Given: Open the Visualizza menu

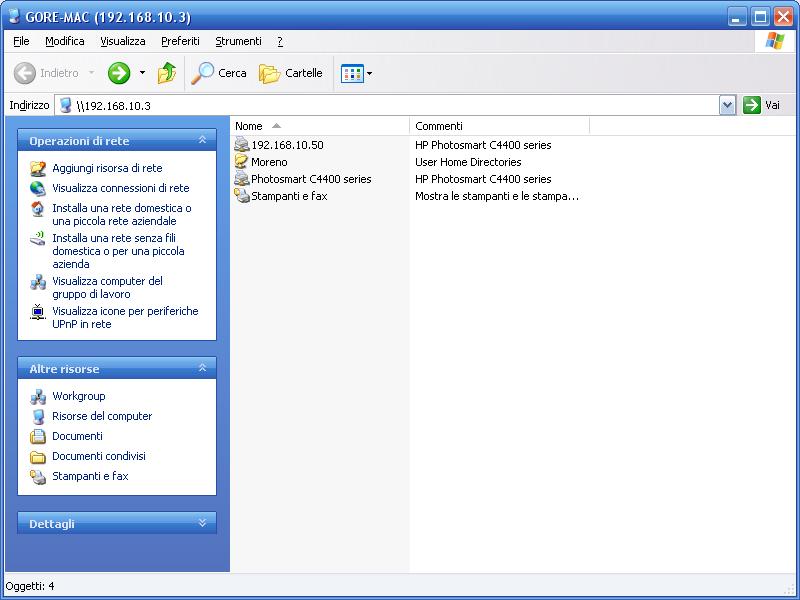Looking at the screenshot, I should (122, 41).
